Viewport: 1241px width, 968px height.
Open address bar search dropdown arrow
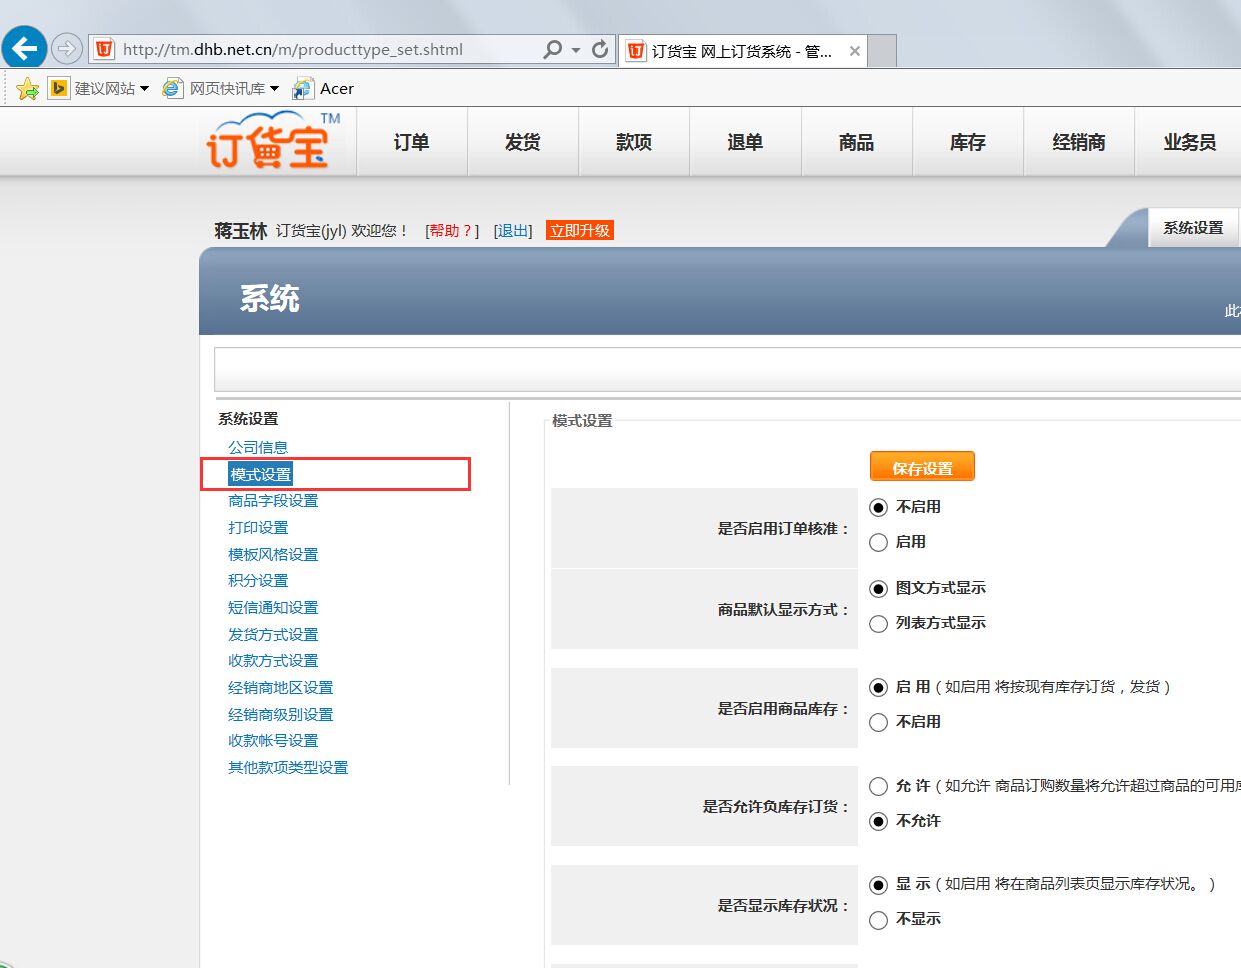coord(576,50)
